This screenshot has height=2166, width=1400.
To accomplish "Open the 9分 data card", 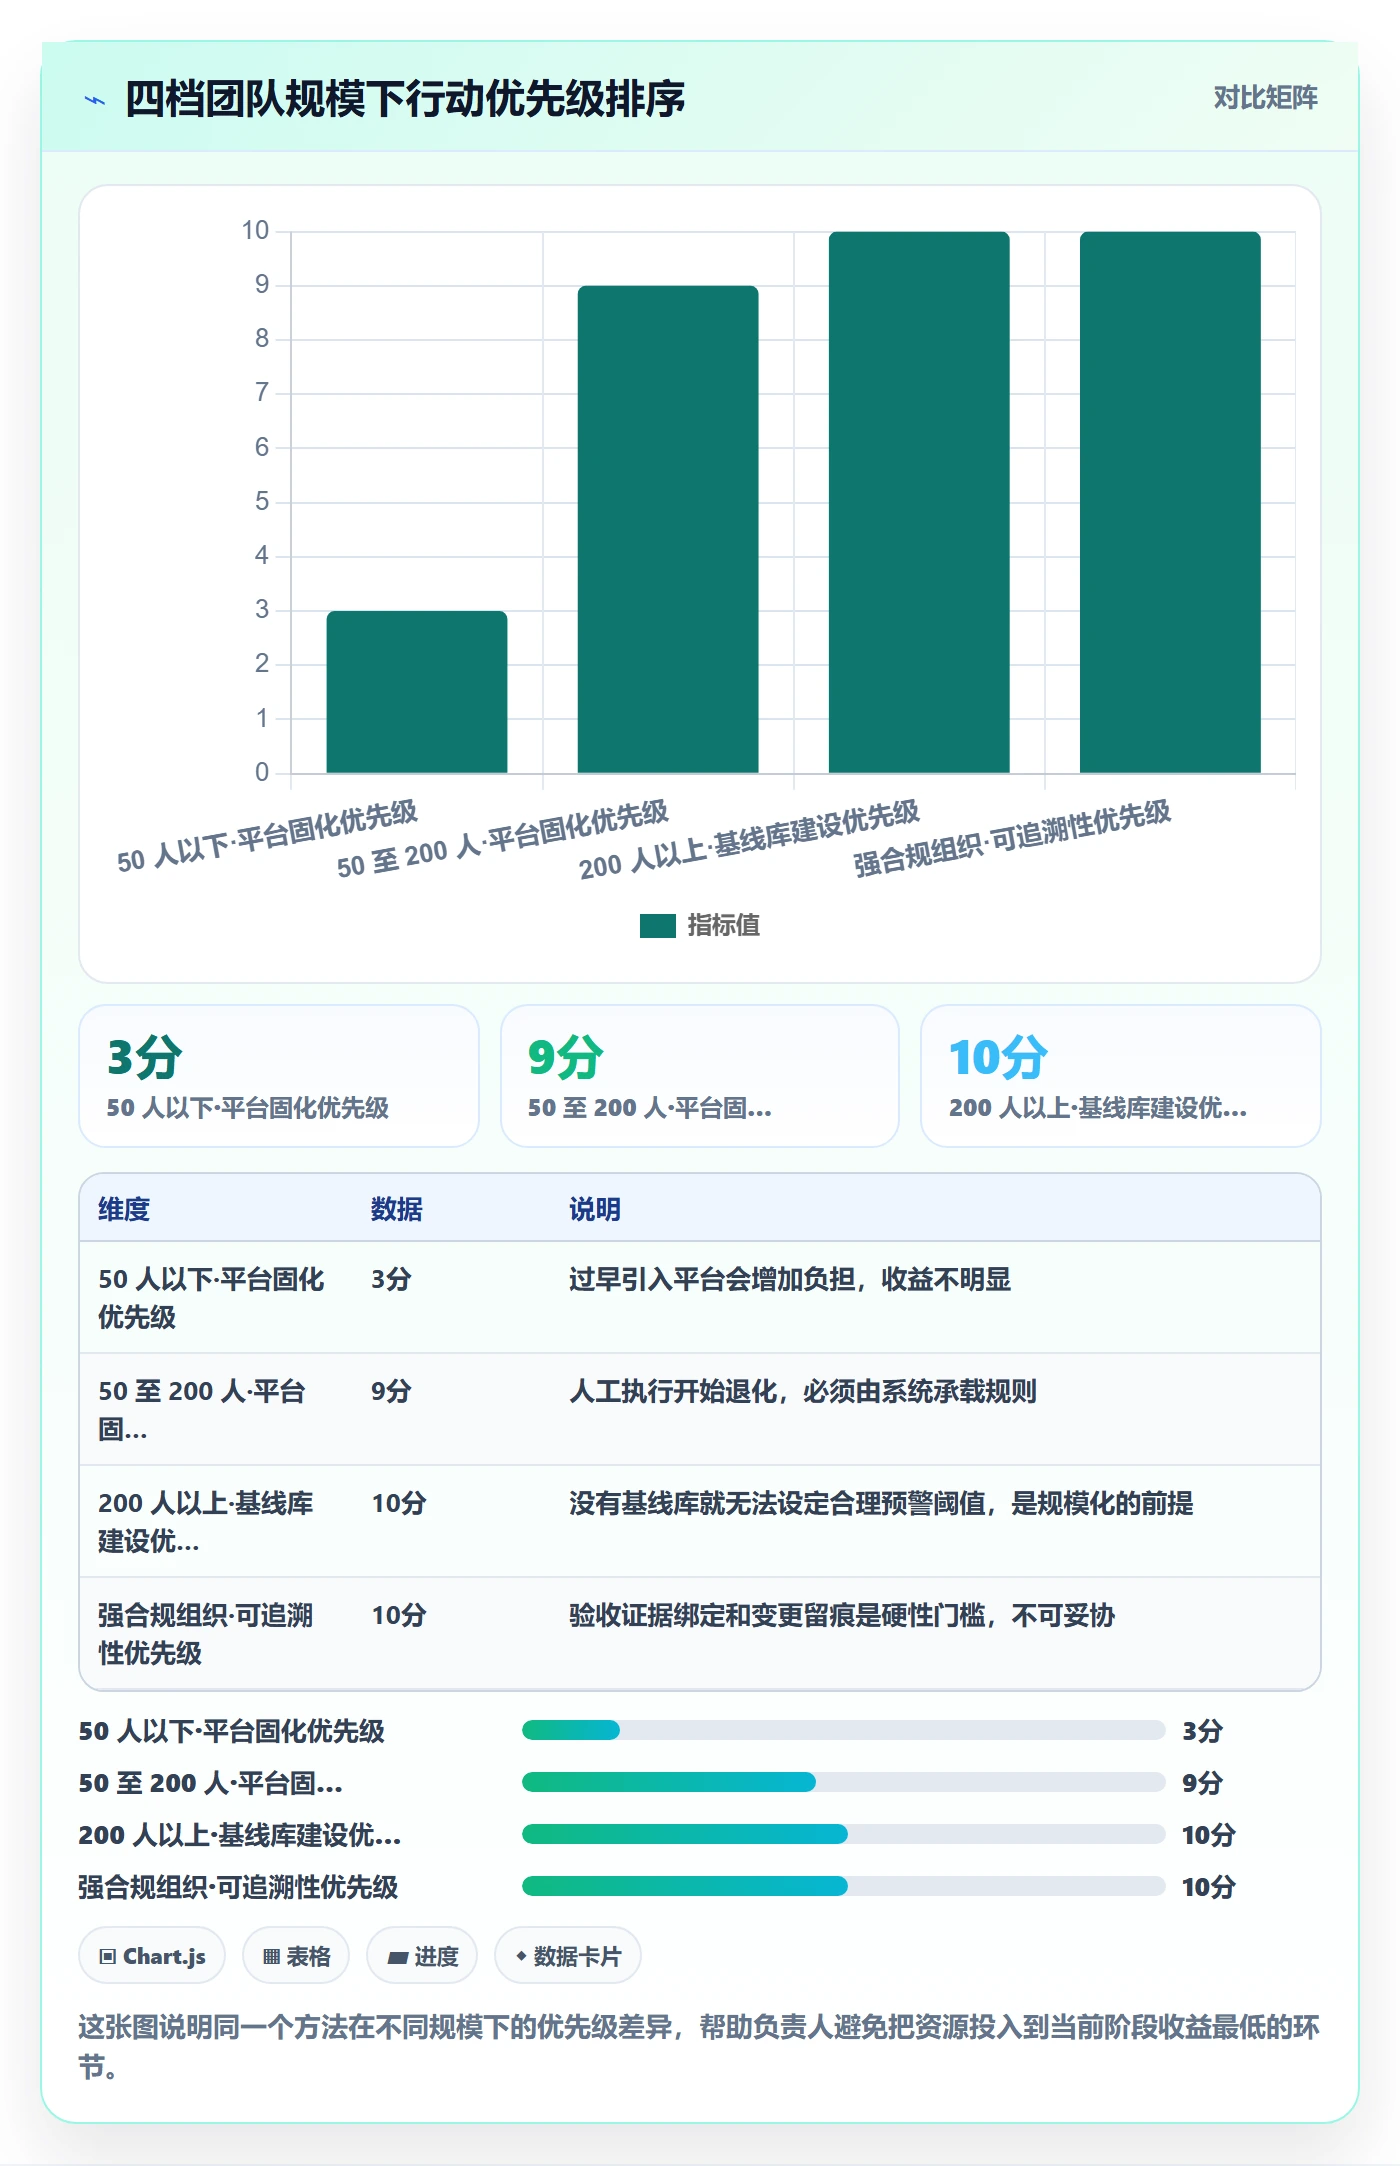I will click(700, 1076).
